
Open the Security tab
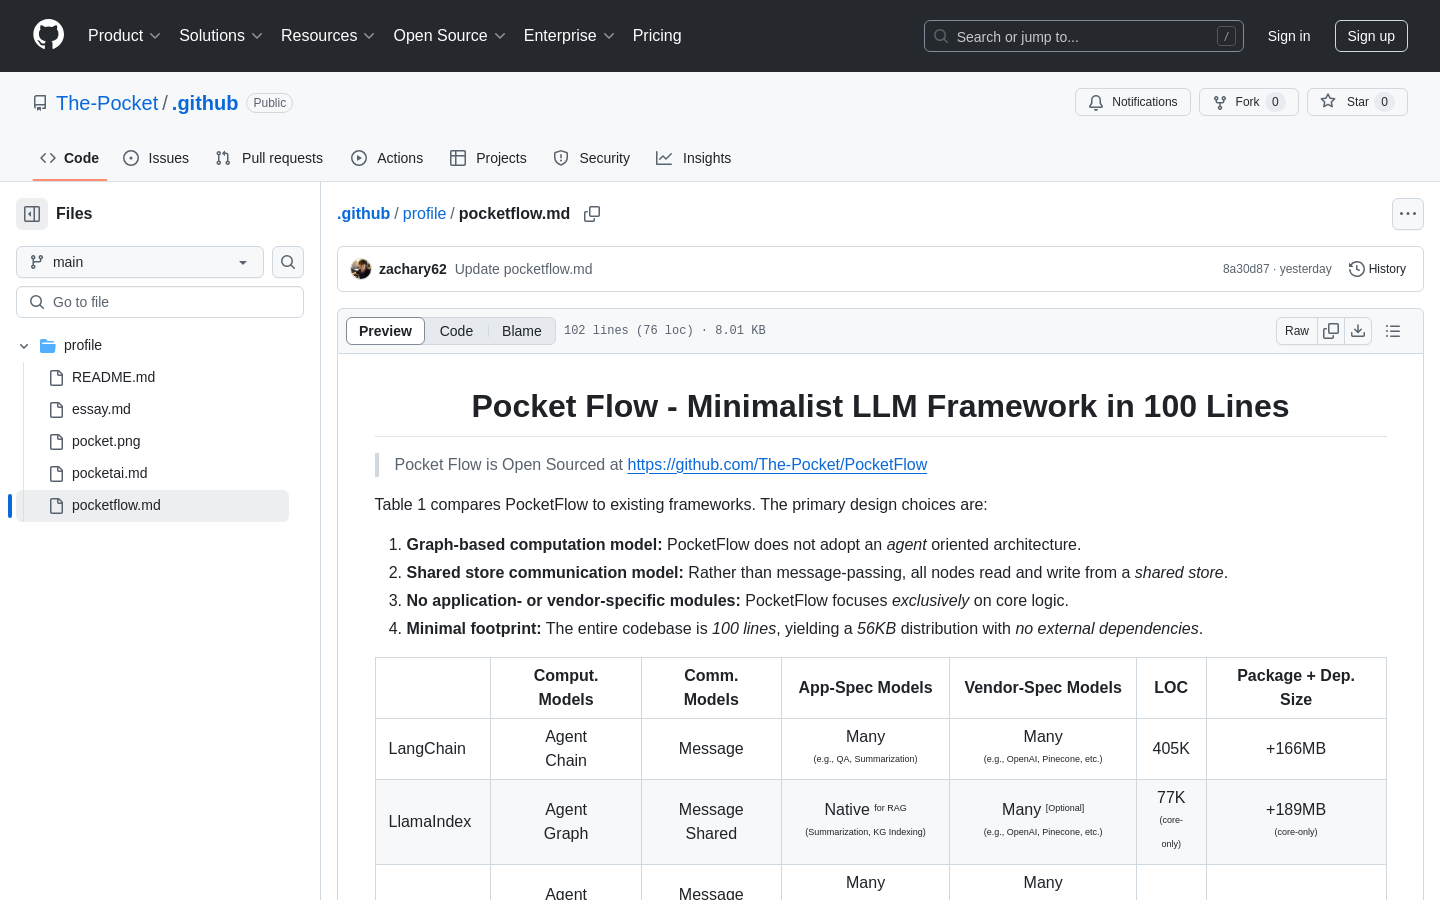[592, 158]
